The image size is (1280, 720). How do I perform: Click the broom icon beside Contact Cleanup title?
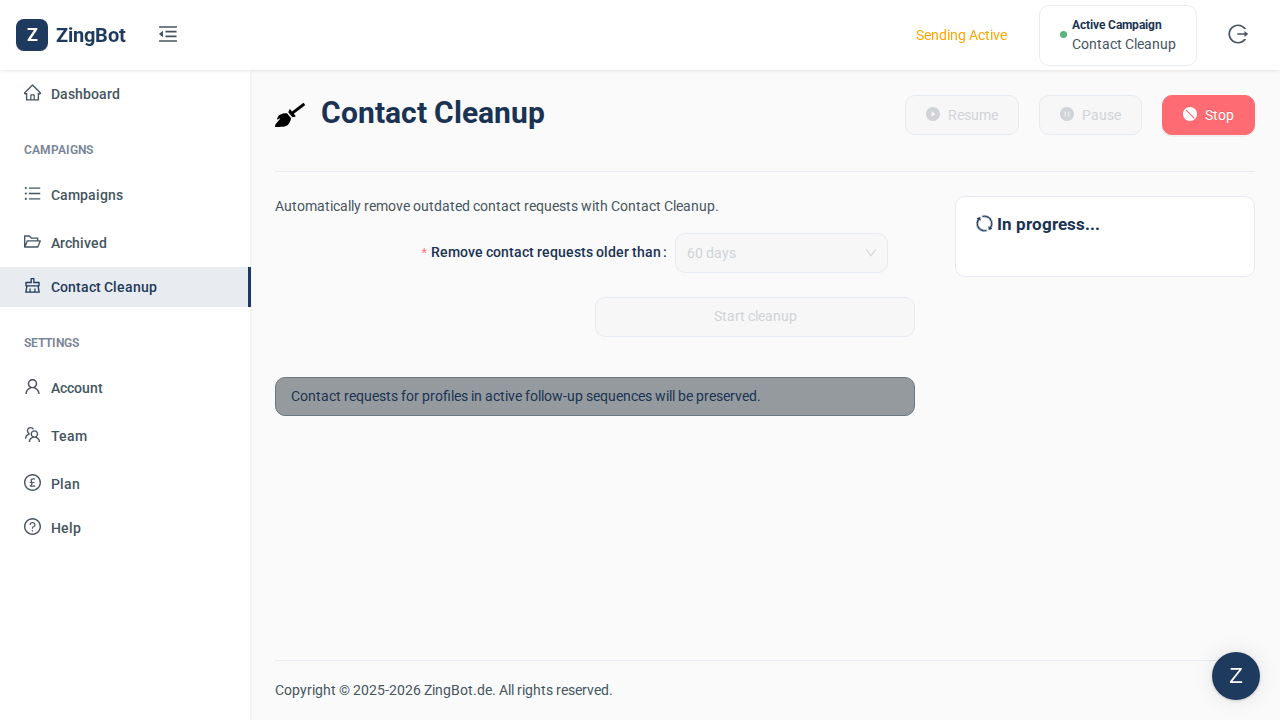pyautogui.click(x=290, y=115)
